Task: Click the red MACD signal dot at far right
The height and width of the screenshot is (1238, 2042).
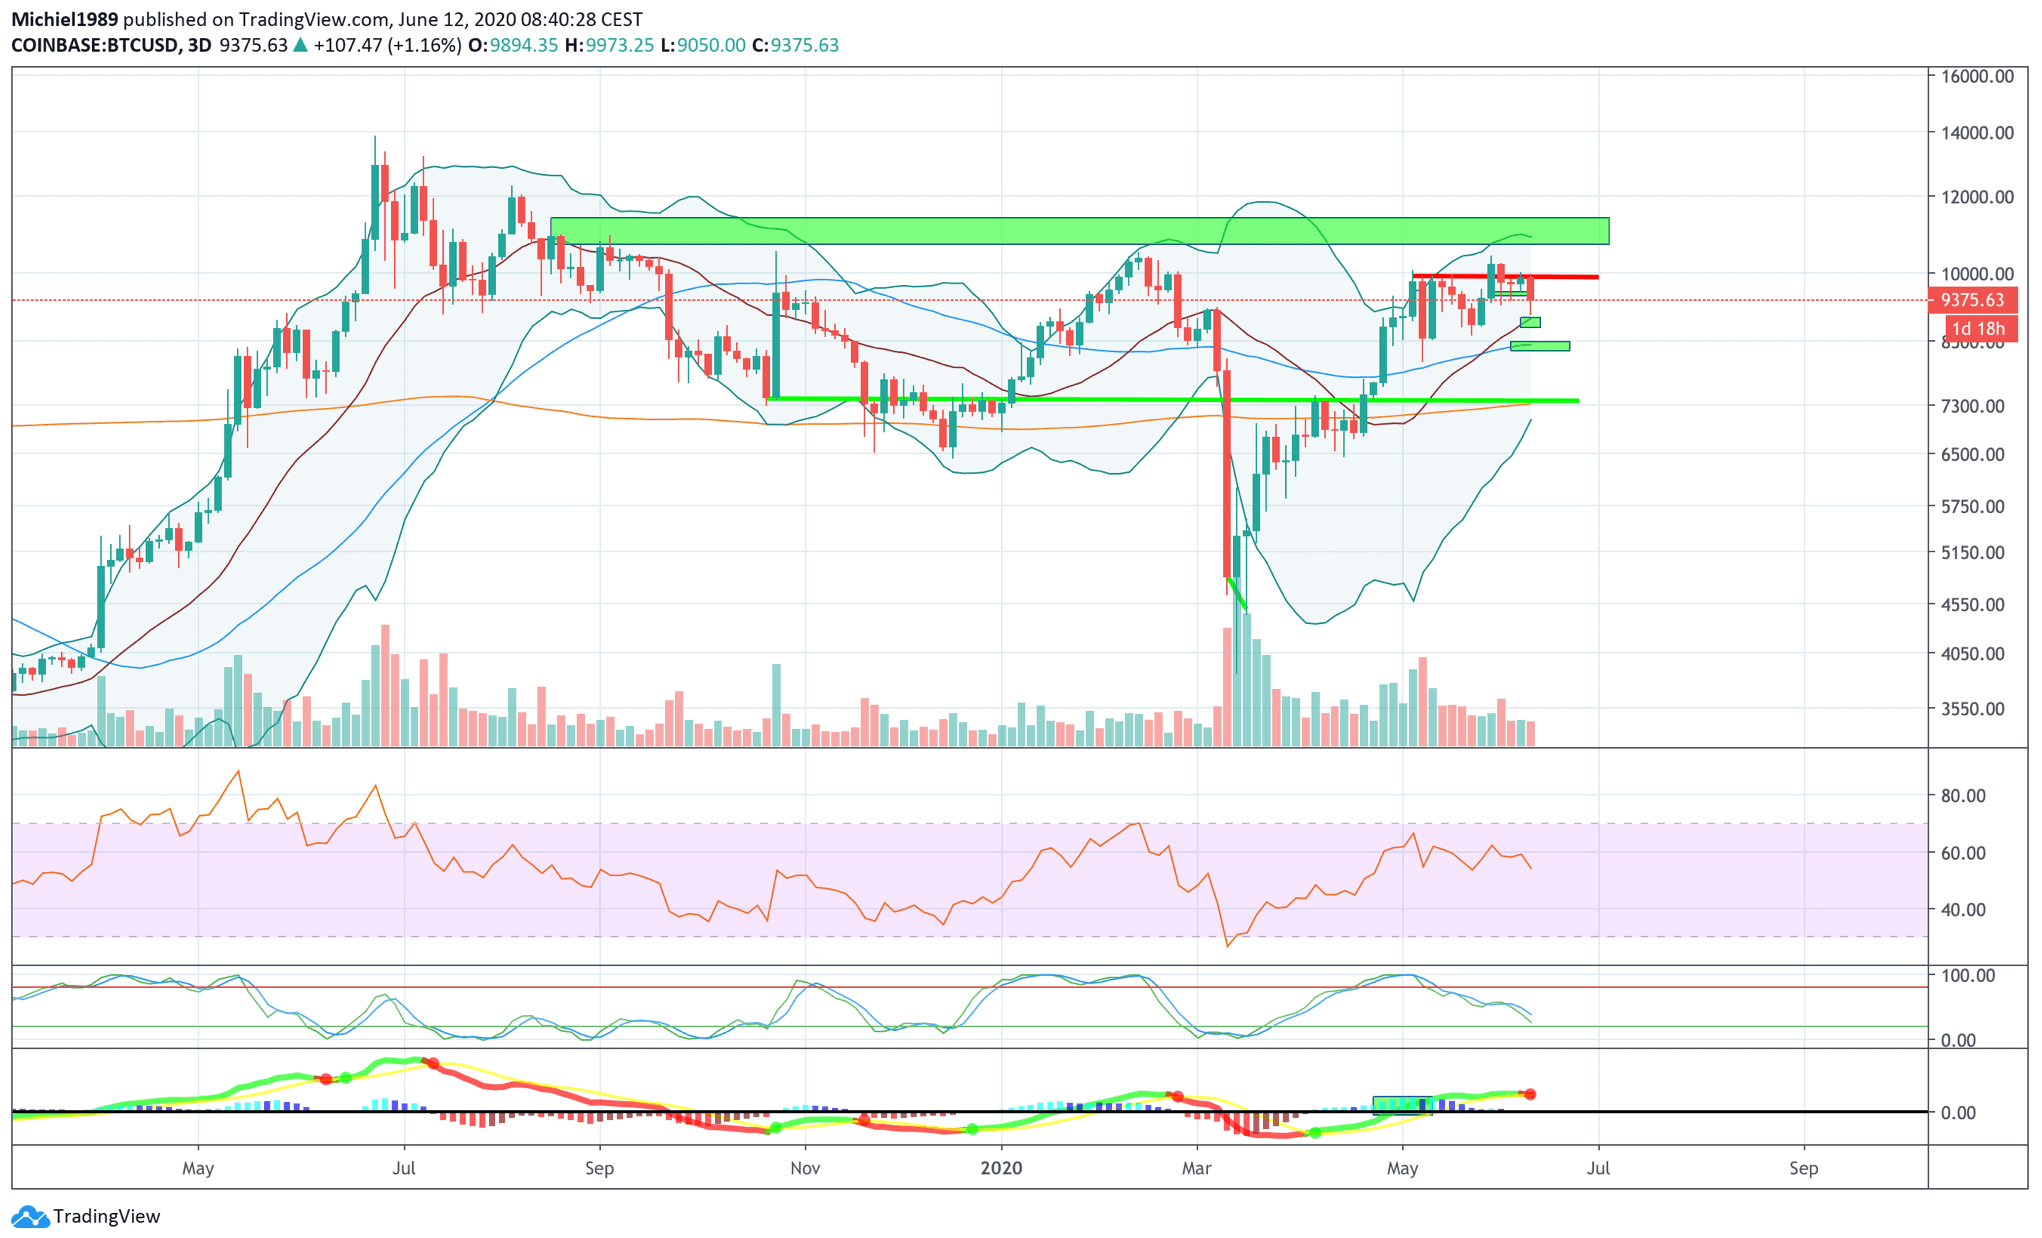Action: pos(1530,1094)
